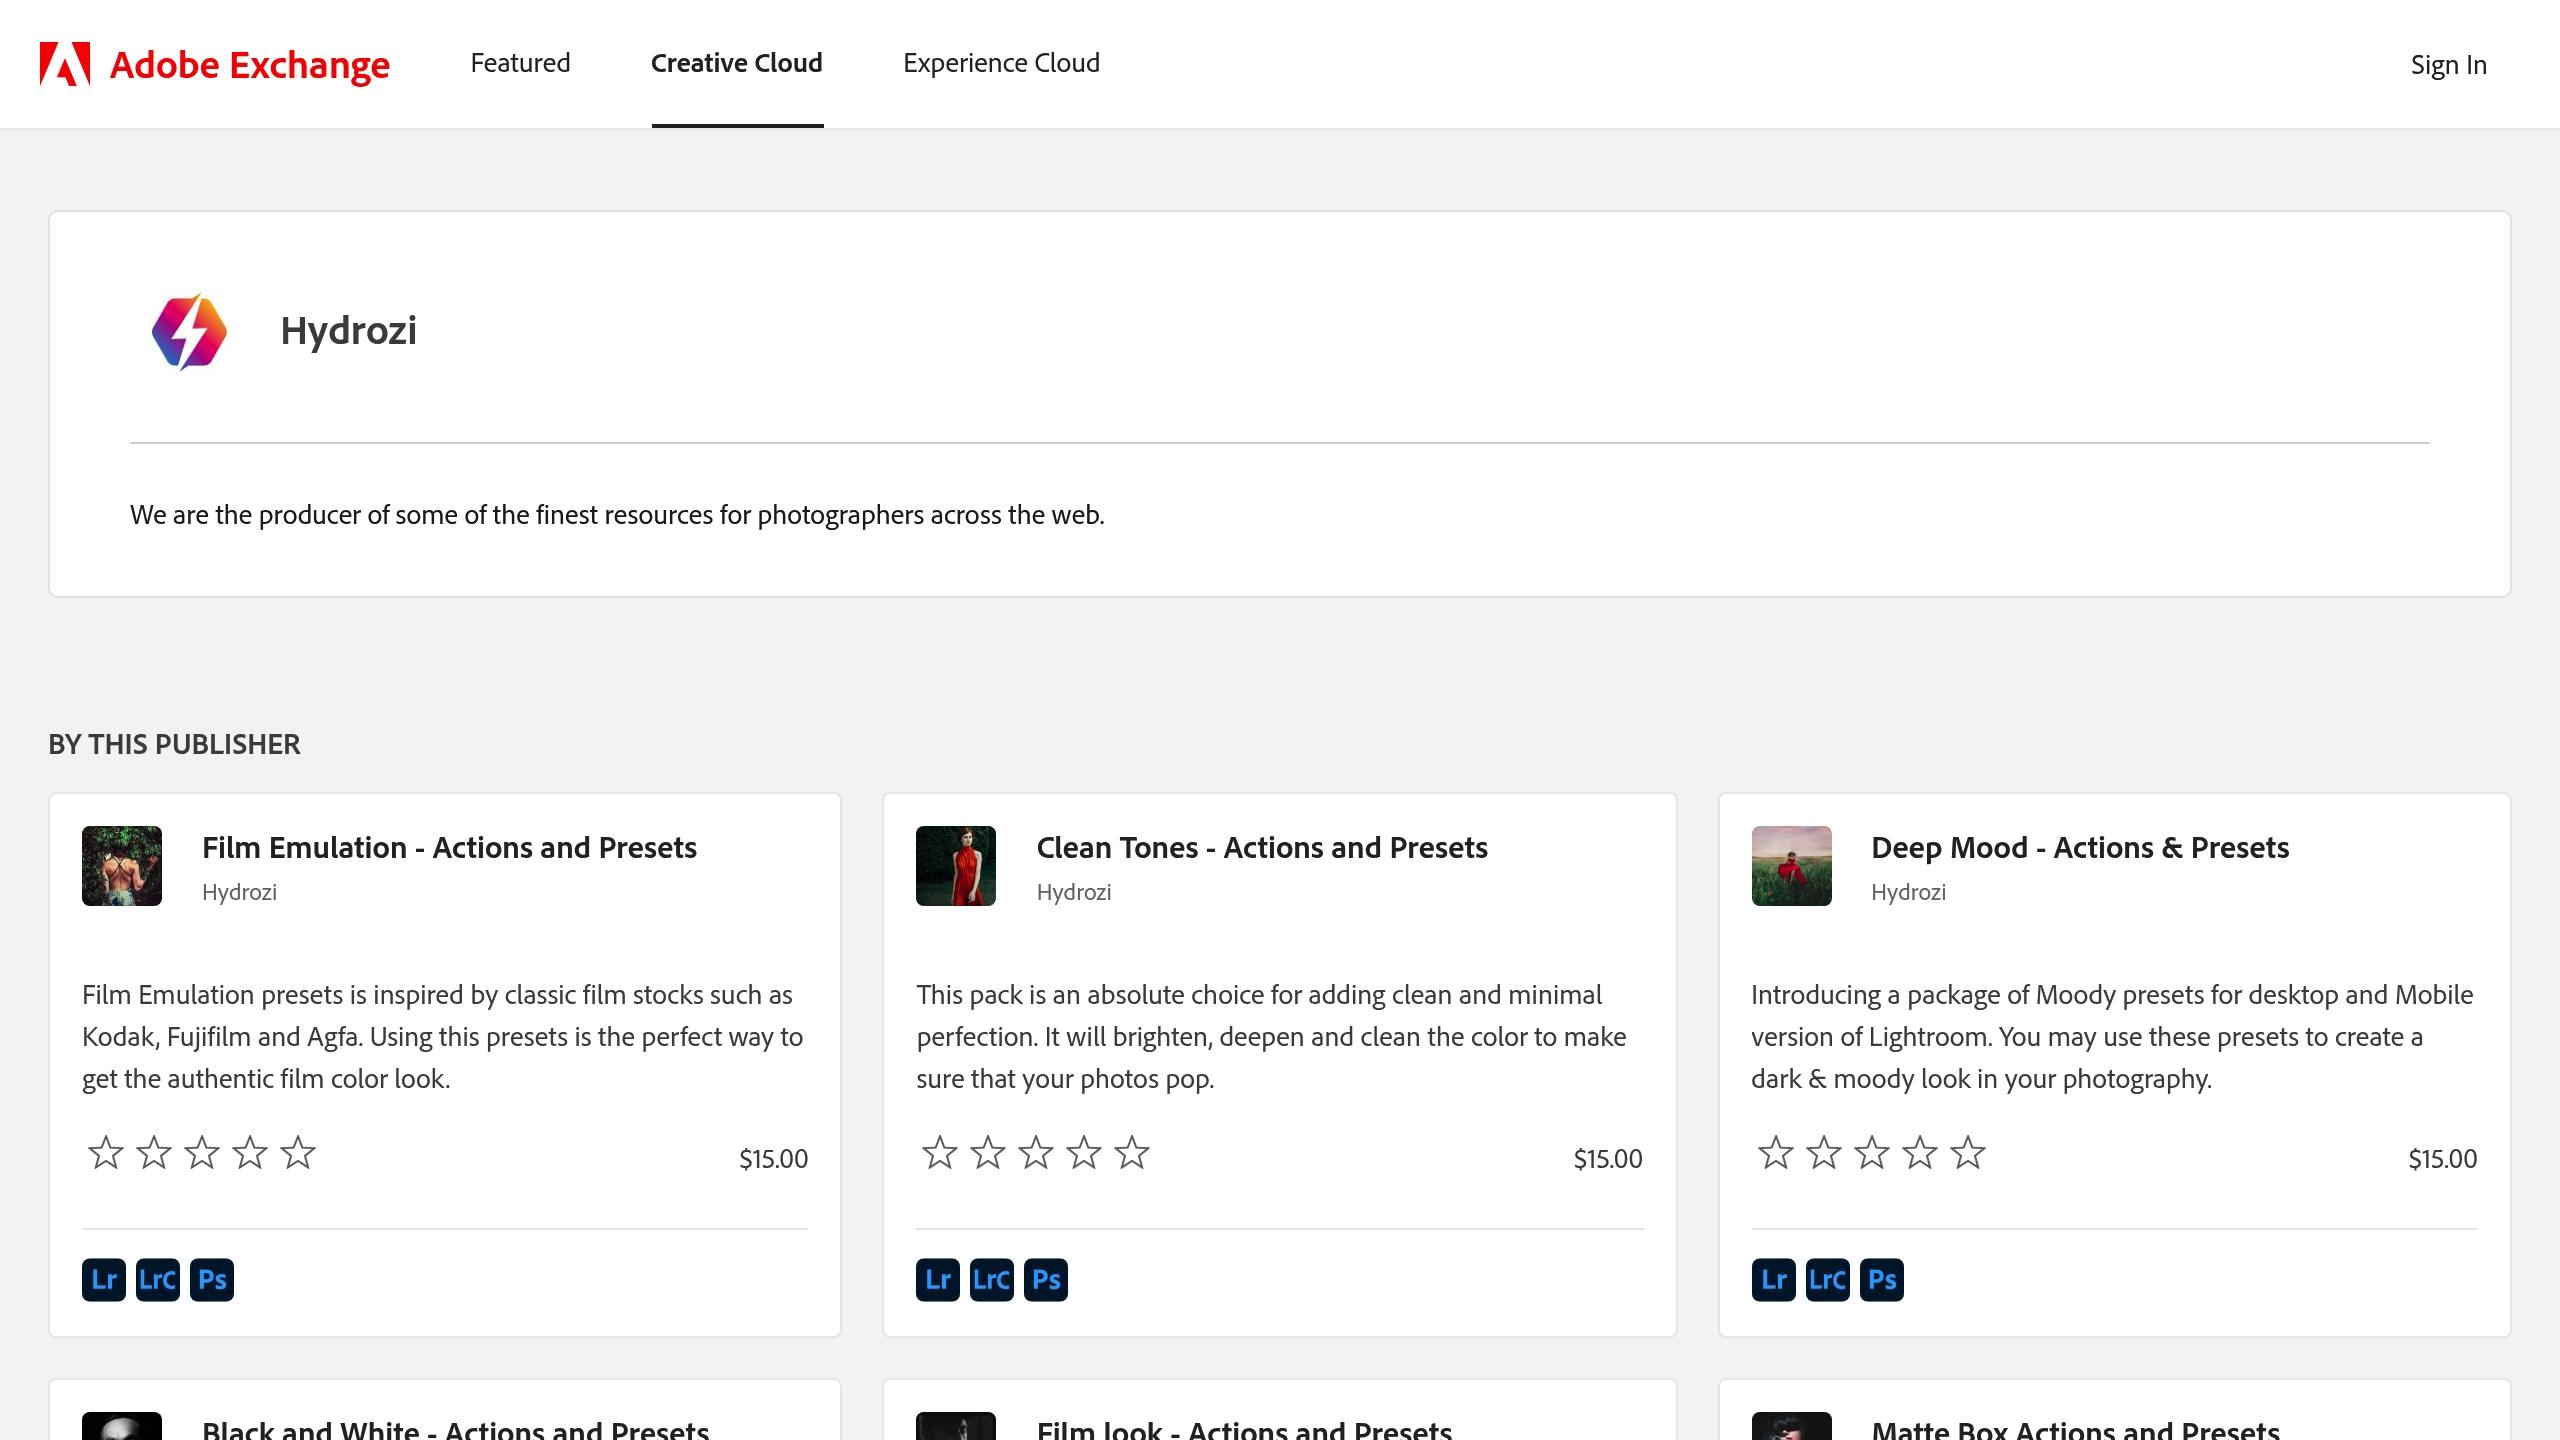Click fourth rating star on Clean Tones
The height and width of the screenshot is (1440, 2560).
[1084, 1153]
